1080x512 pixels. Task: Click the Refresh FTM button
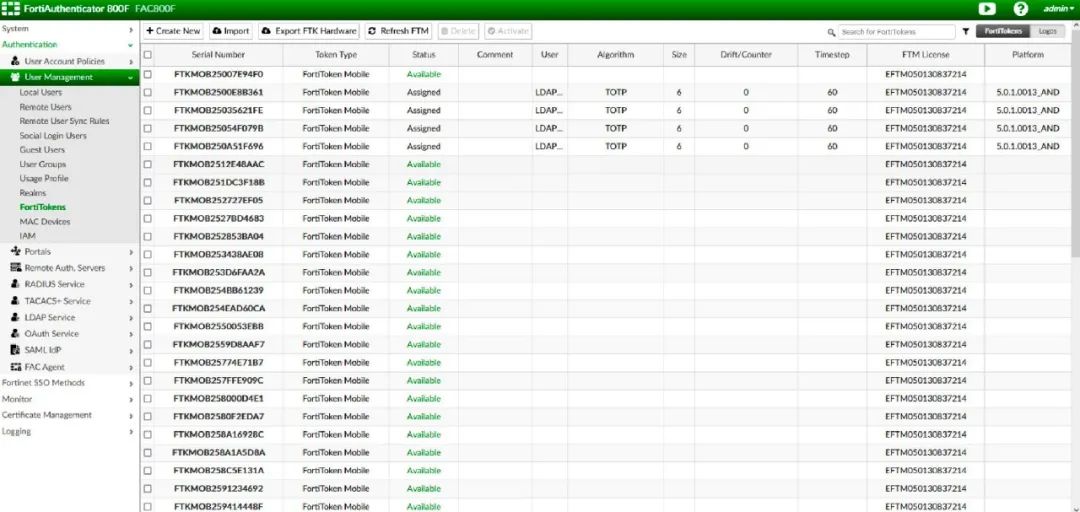399,31
